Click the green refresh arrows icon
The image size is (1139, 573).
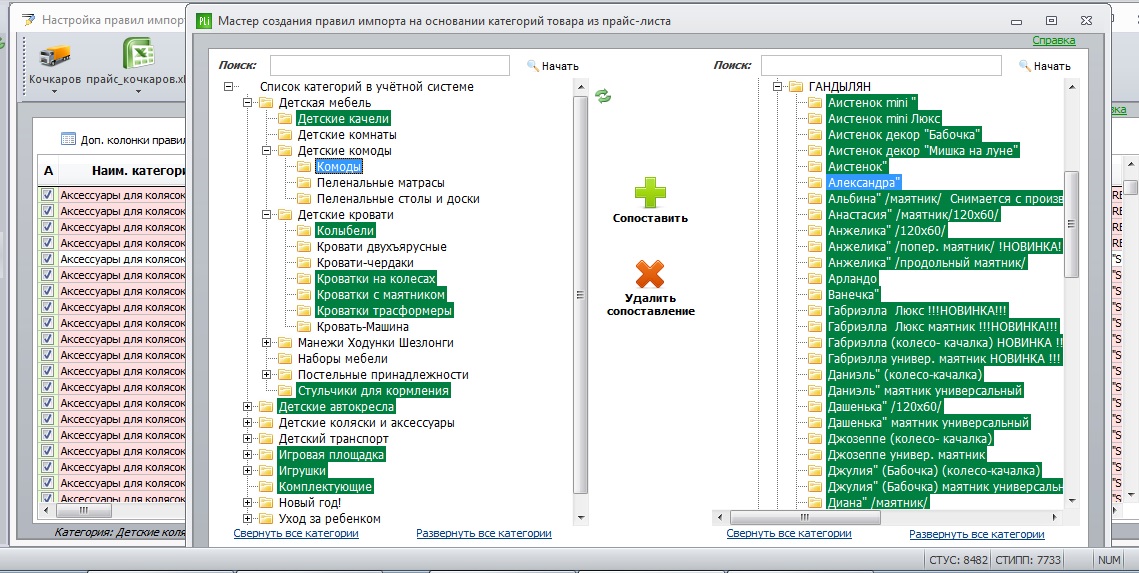point(603,96)
